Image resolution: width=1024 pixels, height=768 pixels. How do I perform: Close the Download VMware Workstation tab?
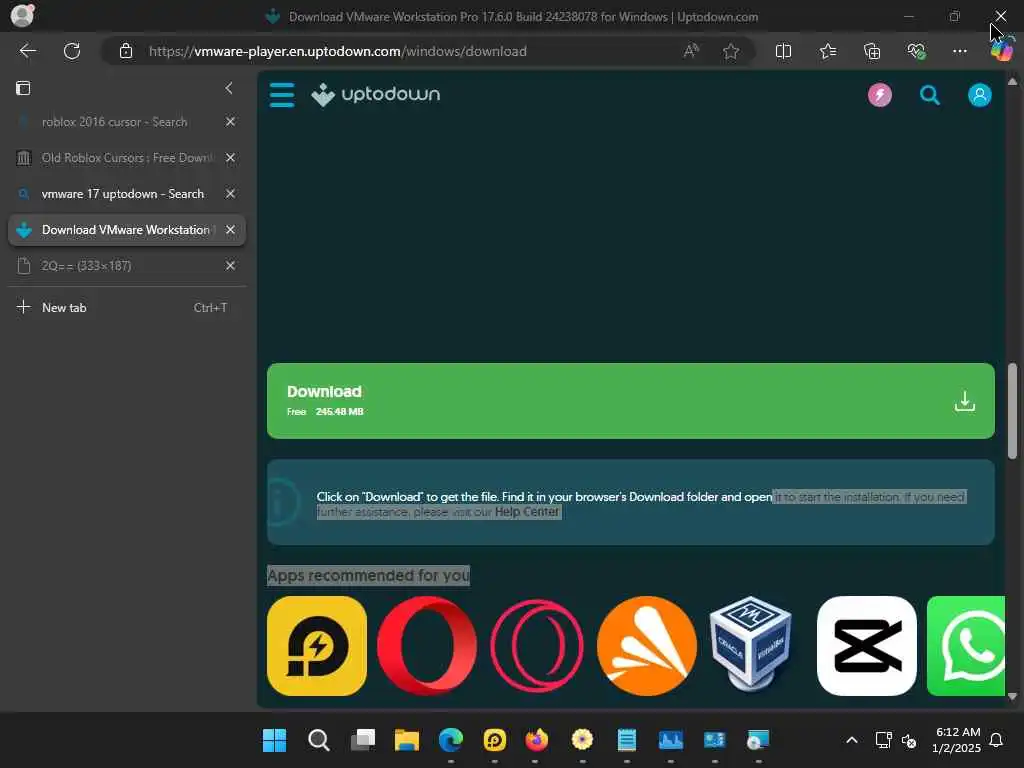231,230
